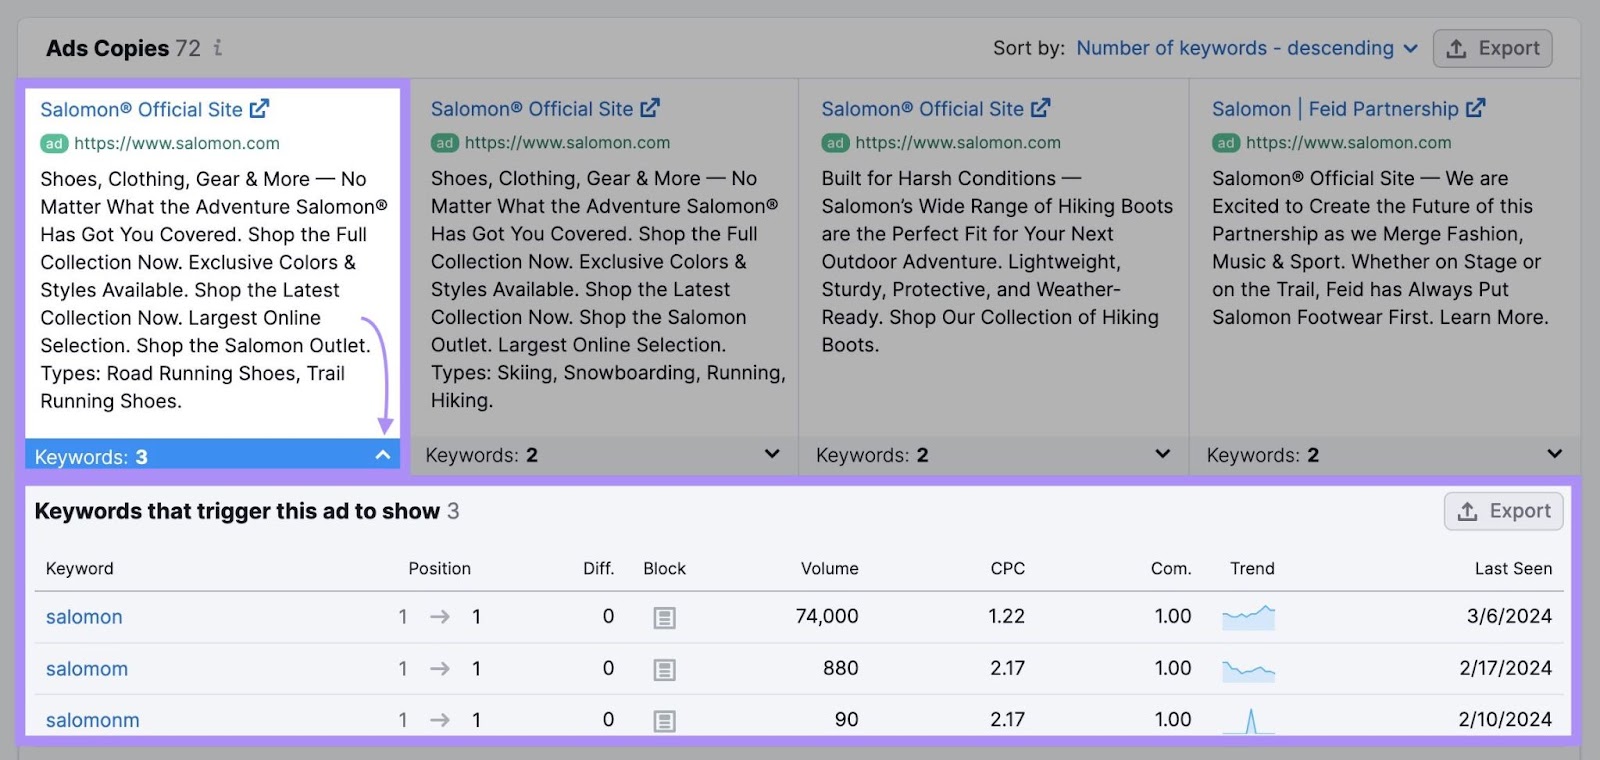Open external link icon on third Salomon ad
The height and width of the screenshot is (760, 1600).
tap(1041, 108)
